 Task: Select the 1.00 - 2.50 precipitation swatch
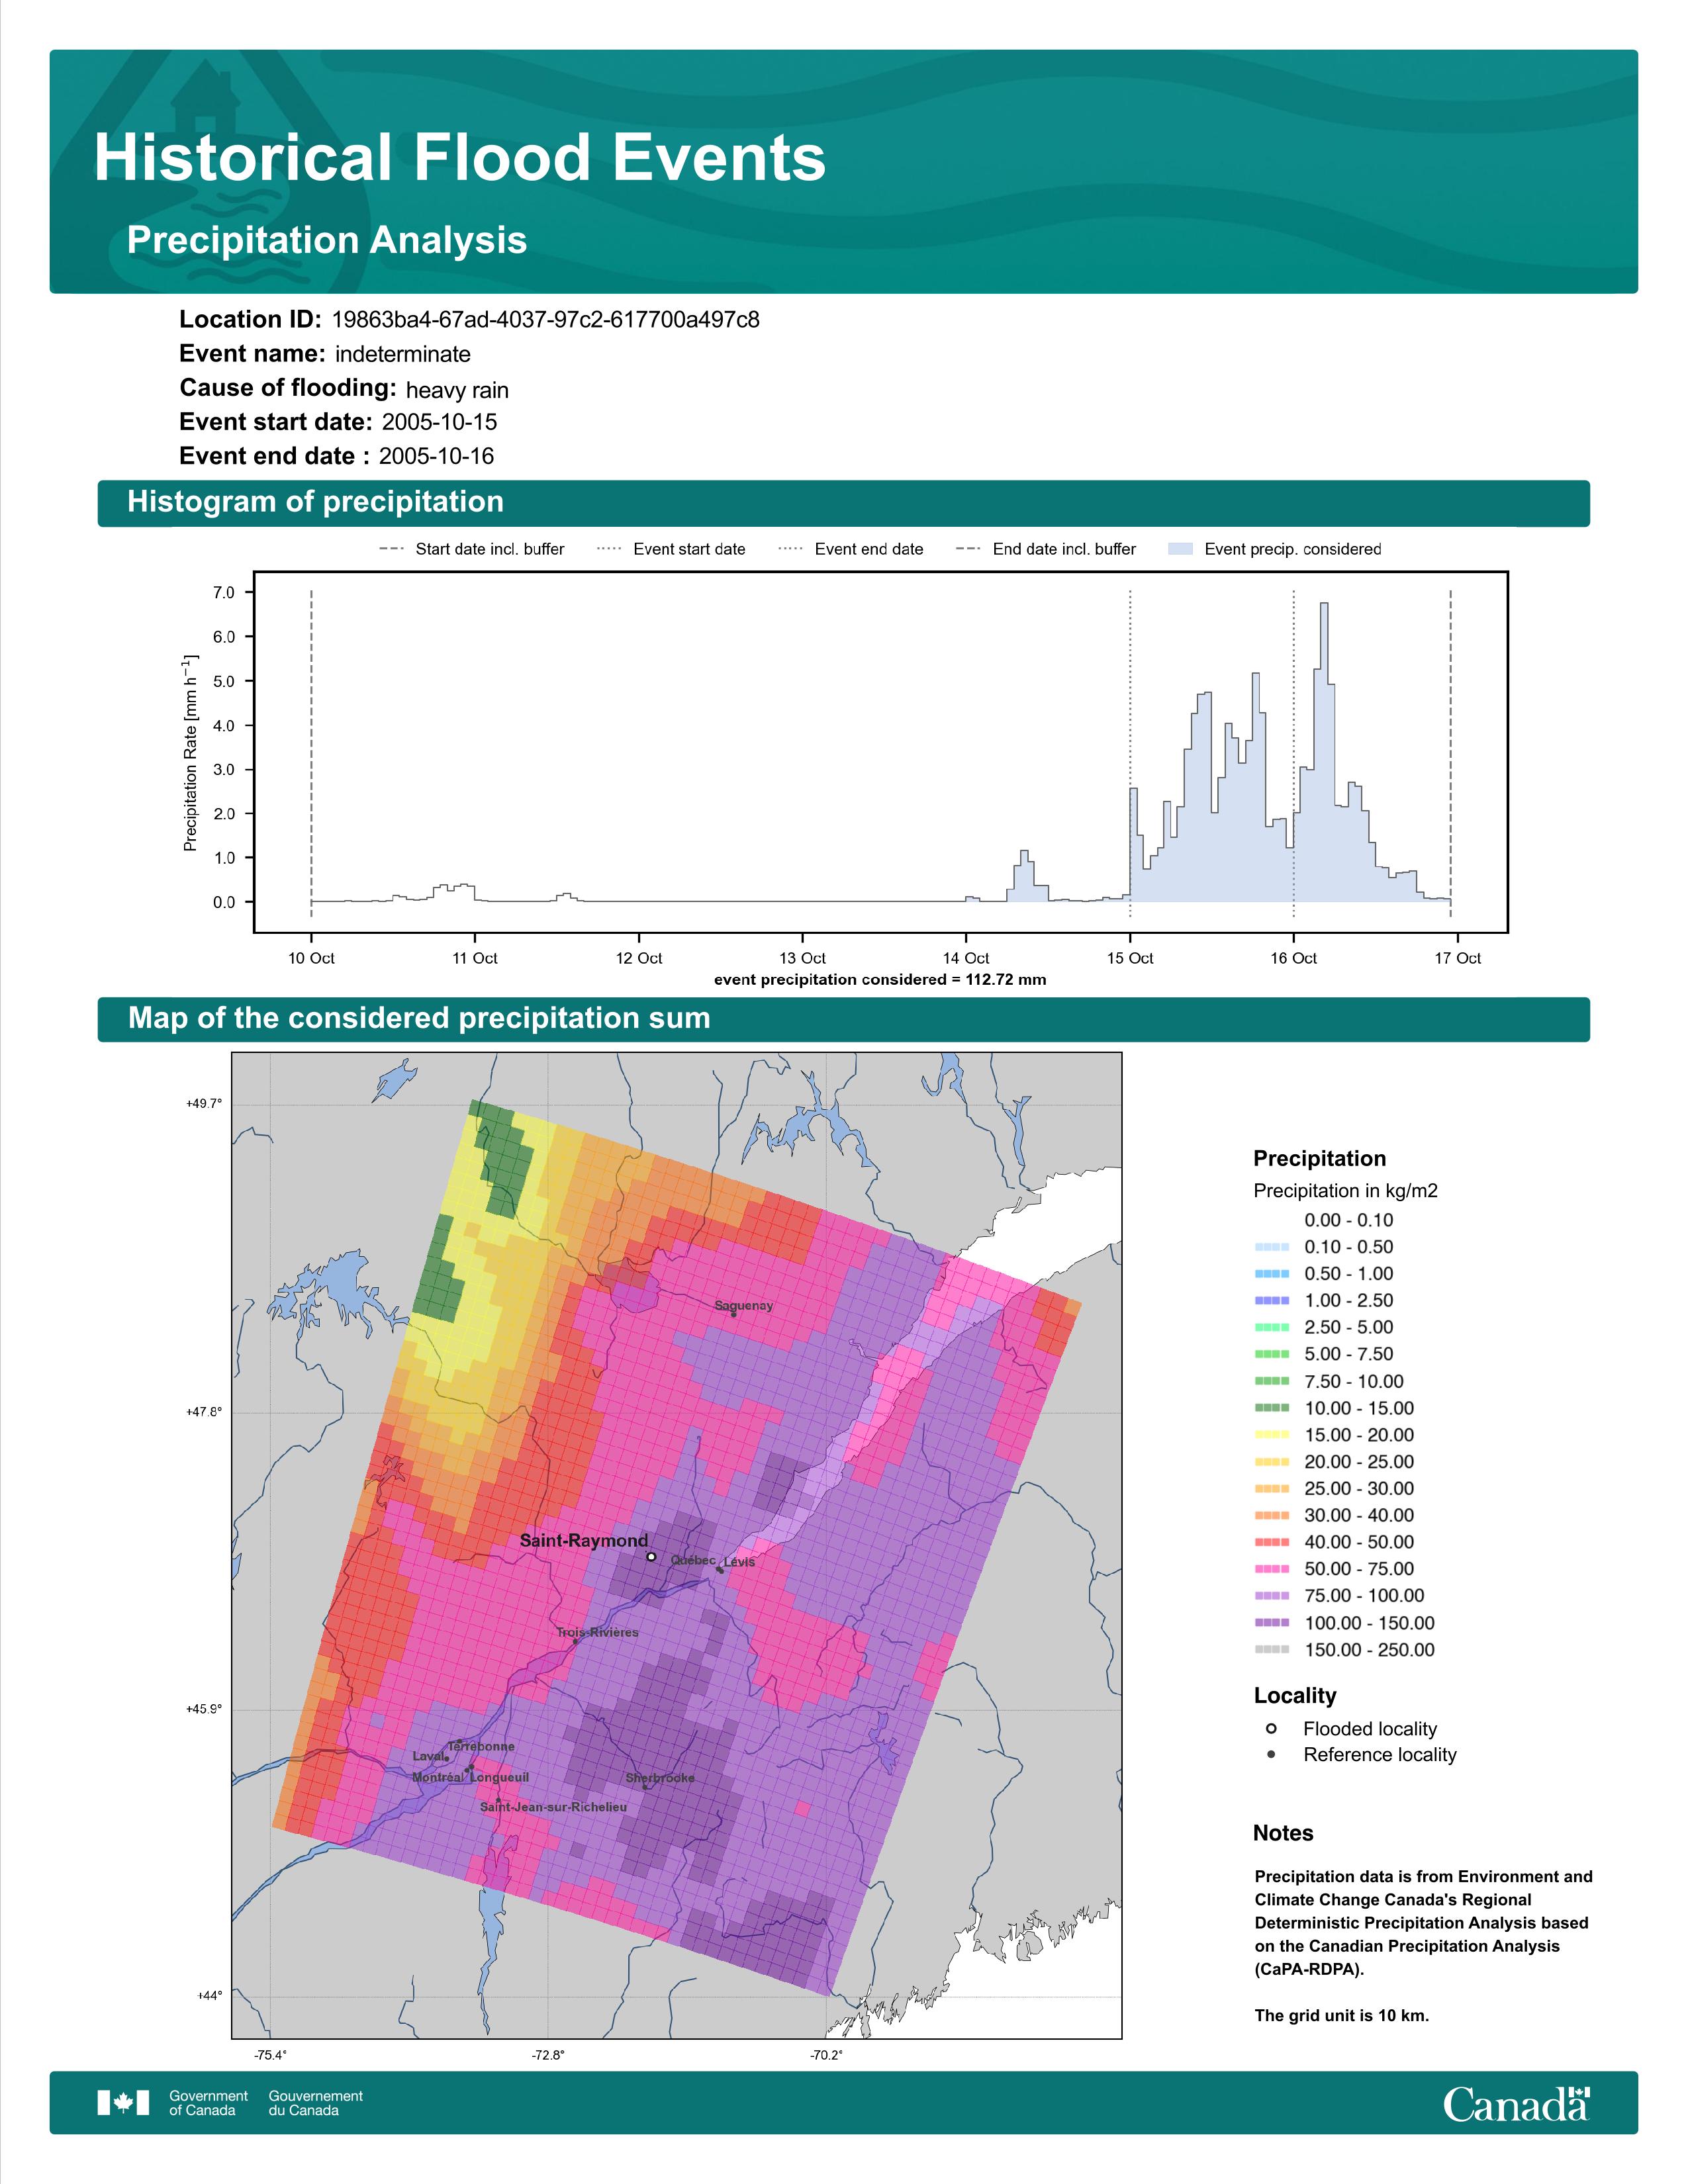1271,1300
